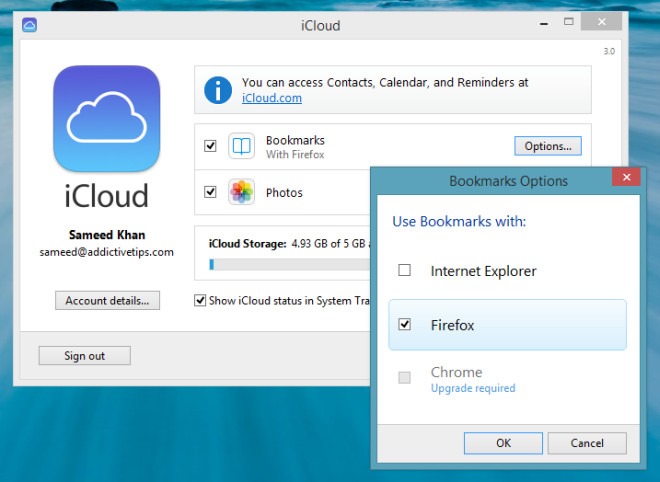Cancel the Bookmarks Options dialog

(587, 443)
